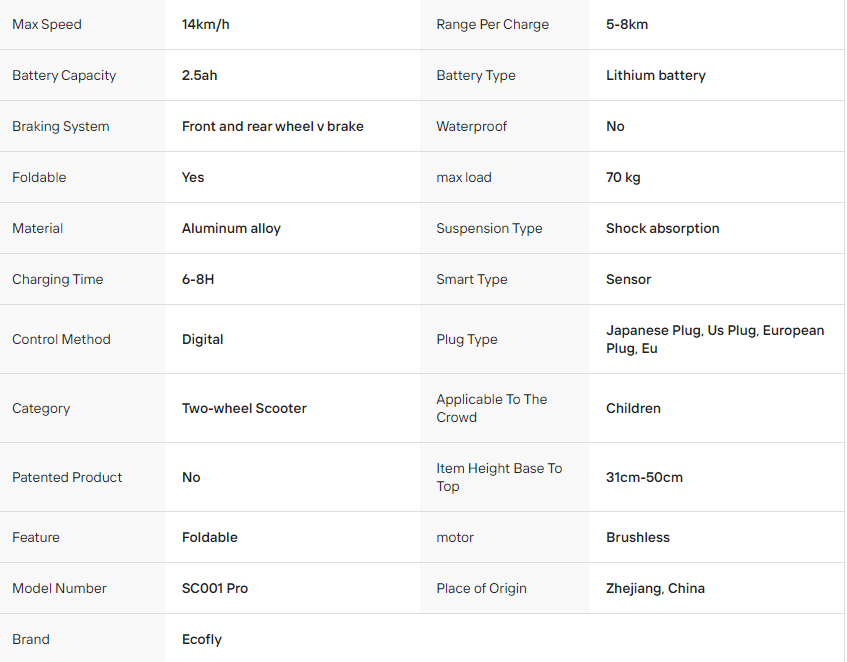Image resolution: width=847 pixels, height=662 pixels.
Task: Select the Lithium battery text
Action: pos(655,75)
